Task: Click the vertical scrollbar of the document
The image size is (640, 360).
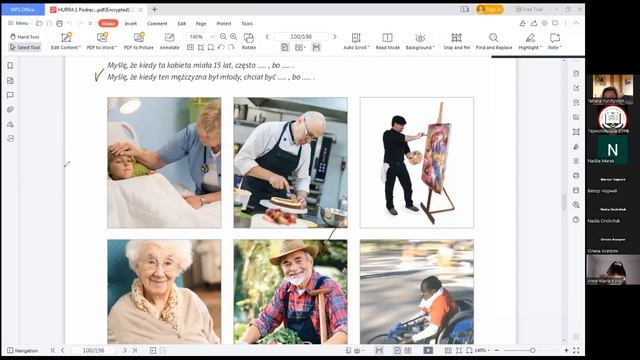Action: (x=564, y=202)
